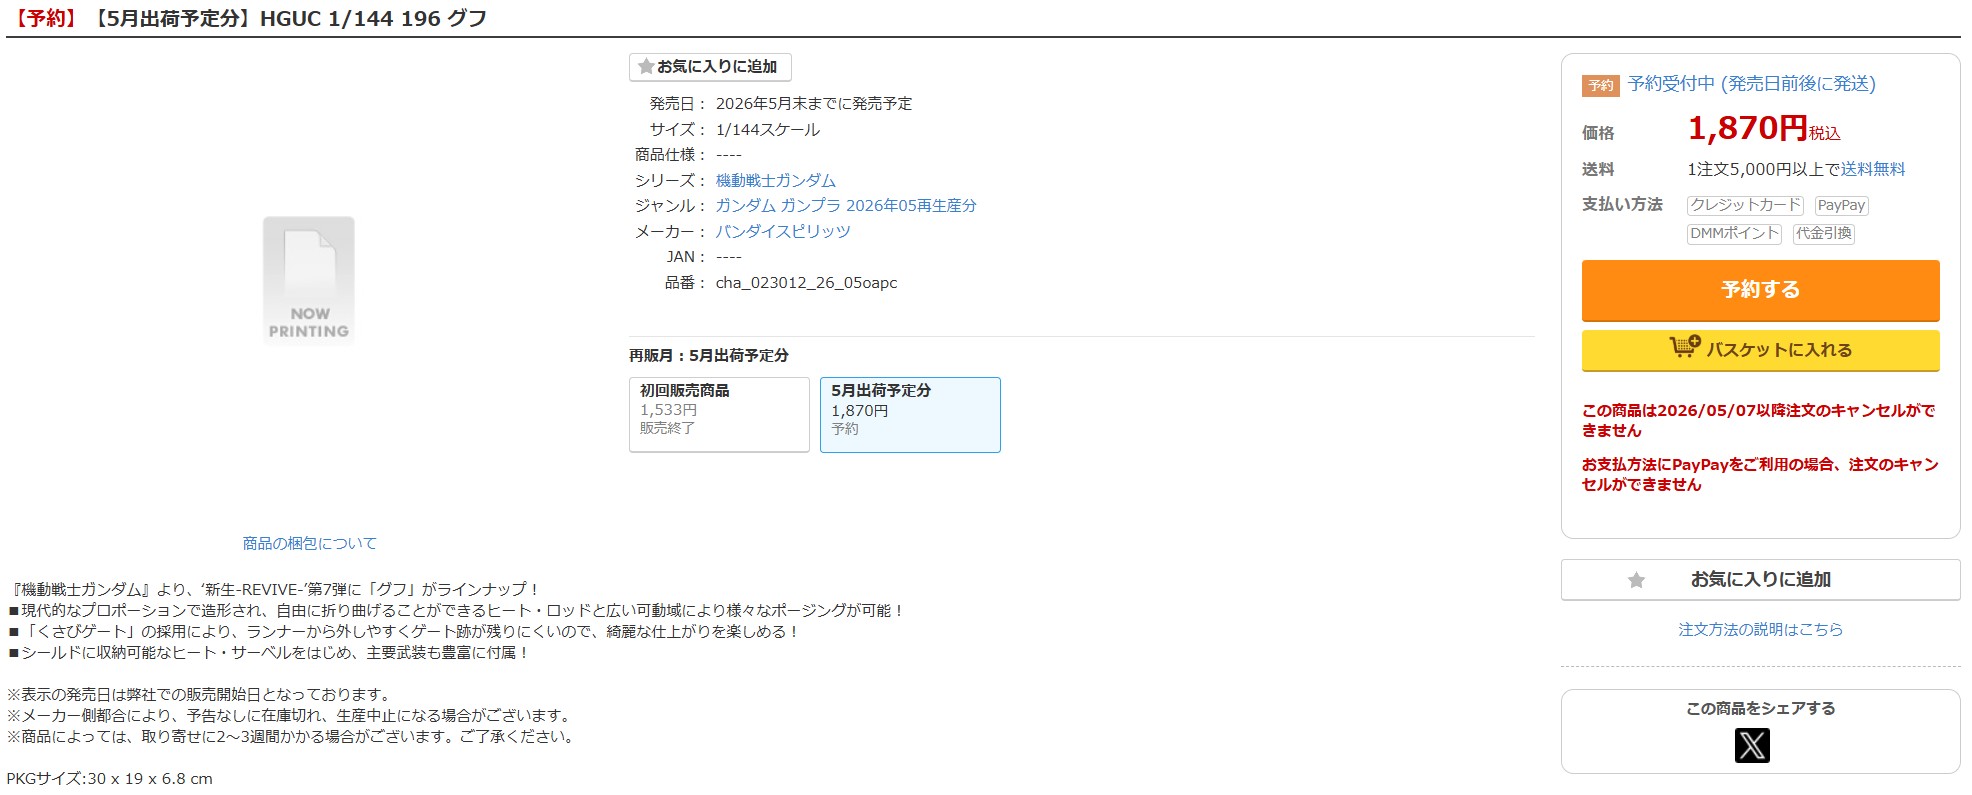Click the PKGサイズ:30 x 19 x 6.8 cm text
This screenshot has height=795, width=1972.
click(x=110, y=778)
